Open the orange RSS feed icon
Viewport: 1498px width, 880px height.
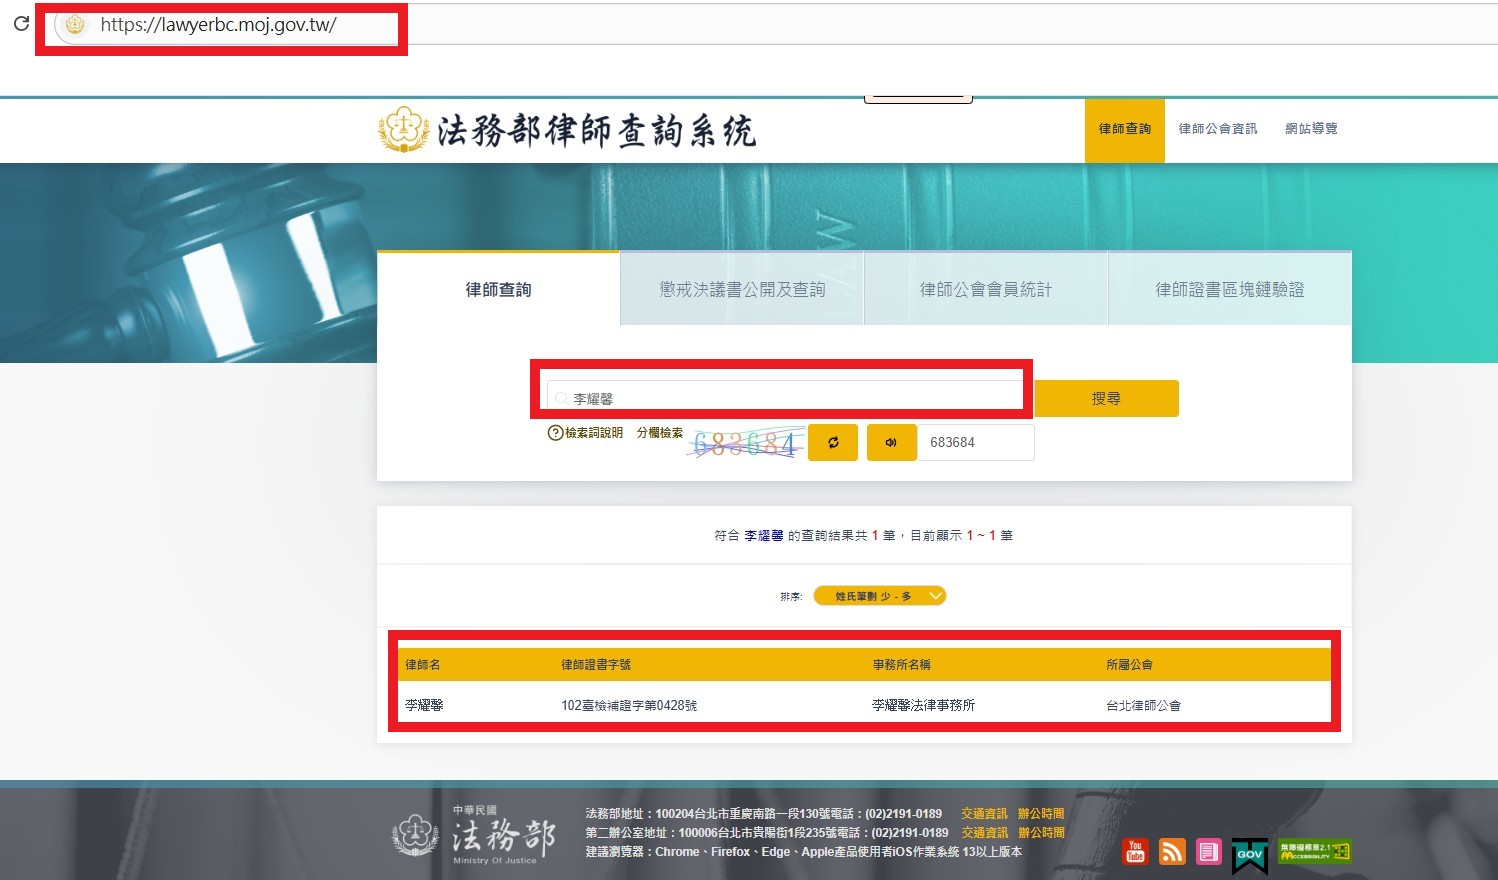coord(1172,851)
